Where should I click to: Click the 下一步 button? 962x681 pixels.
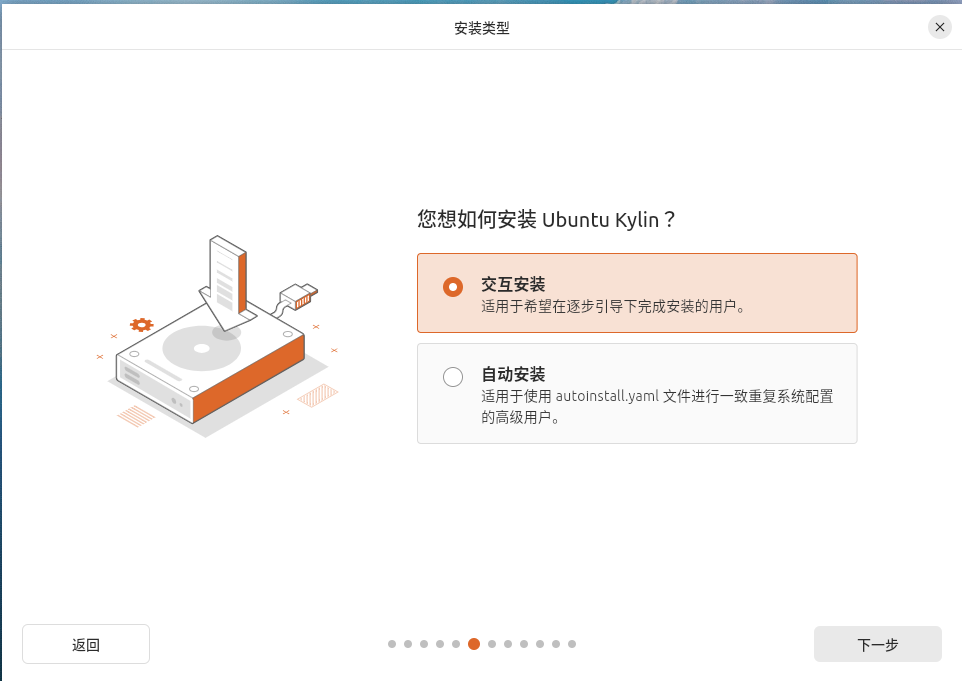click(x=877, y=644)
